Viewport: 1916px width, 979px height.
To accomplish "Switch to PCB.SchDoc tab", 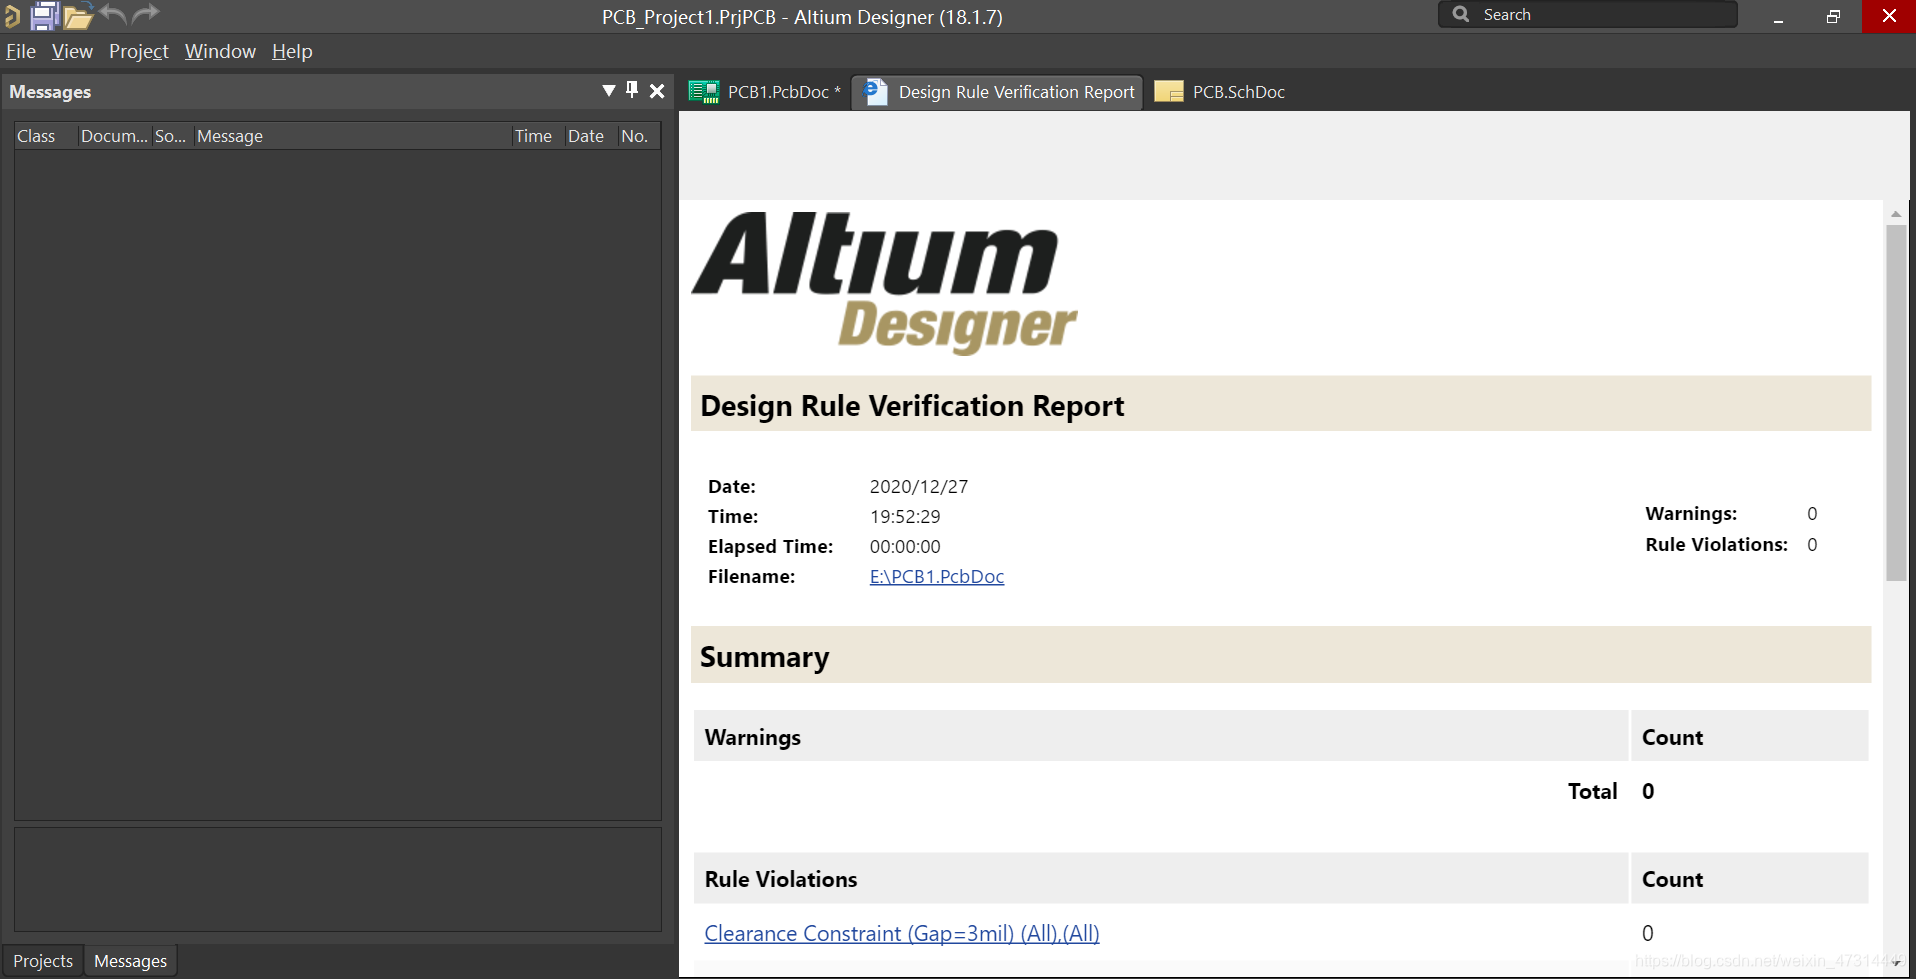I will tap(1220, 92).
